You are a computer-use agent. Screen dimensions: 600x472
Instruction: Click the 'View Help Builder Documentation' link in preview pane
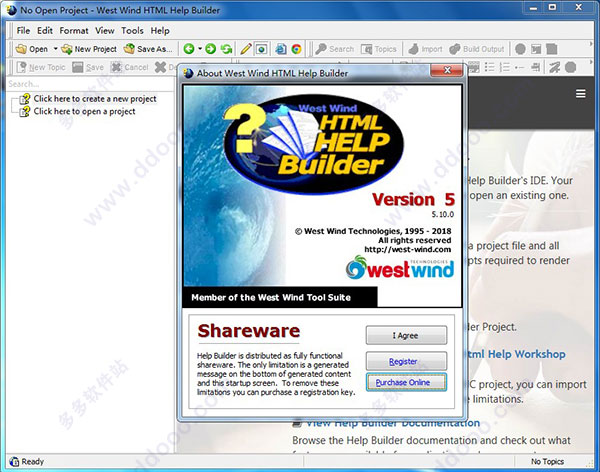[x=392, y=423]
